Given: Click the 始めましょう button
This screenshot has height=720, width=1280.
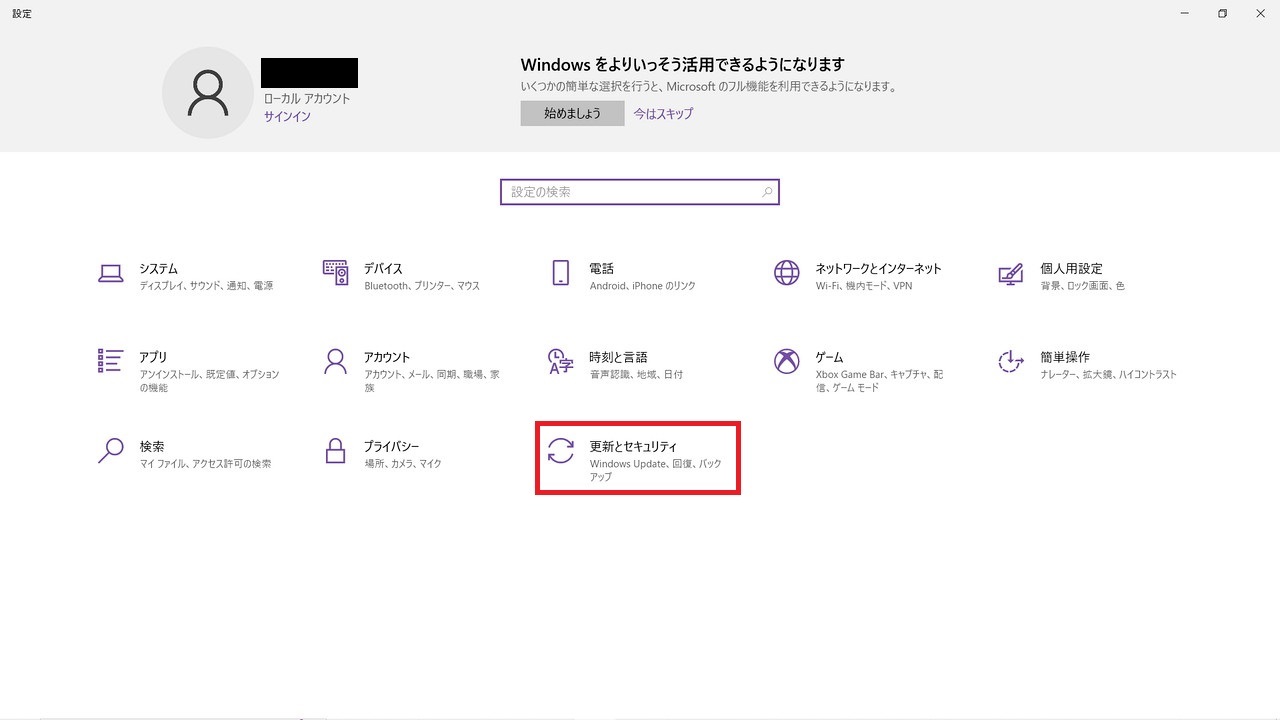Looking at the screenshot, I should click(572, 114).
